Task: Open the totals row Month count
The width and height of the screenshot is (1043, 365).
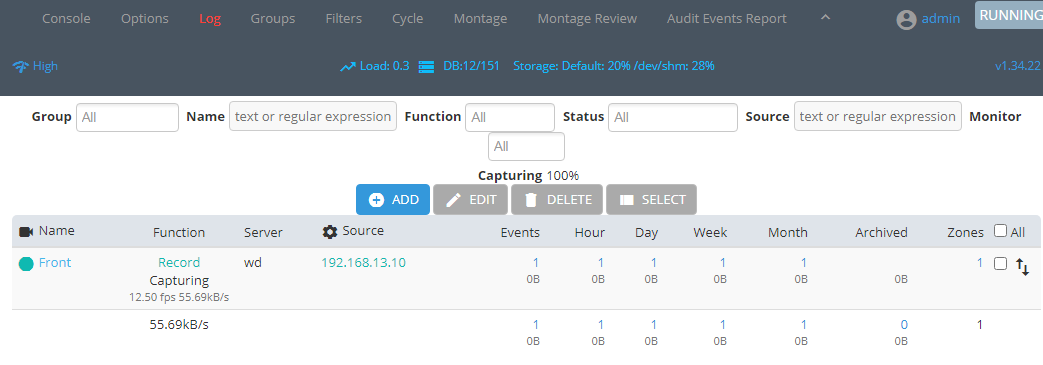Action: pyautogui.click(x=804, y=324)
